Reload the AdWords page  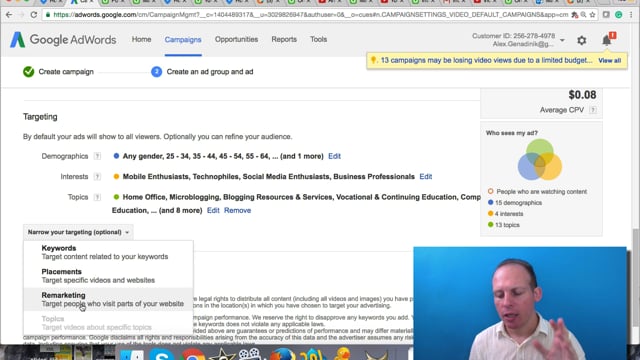pyautogui.click(x=34, y=15)
